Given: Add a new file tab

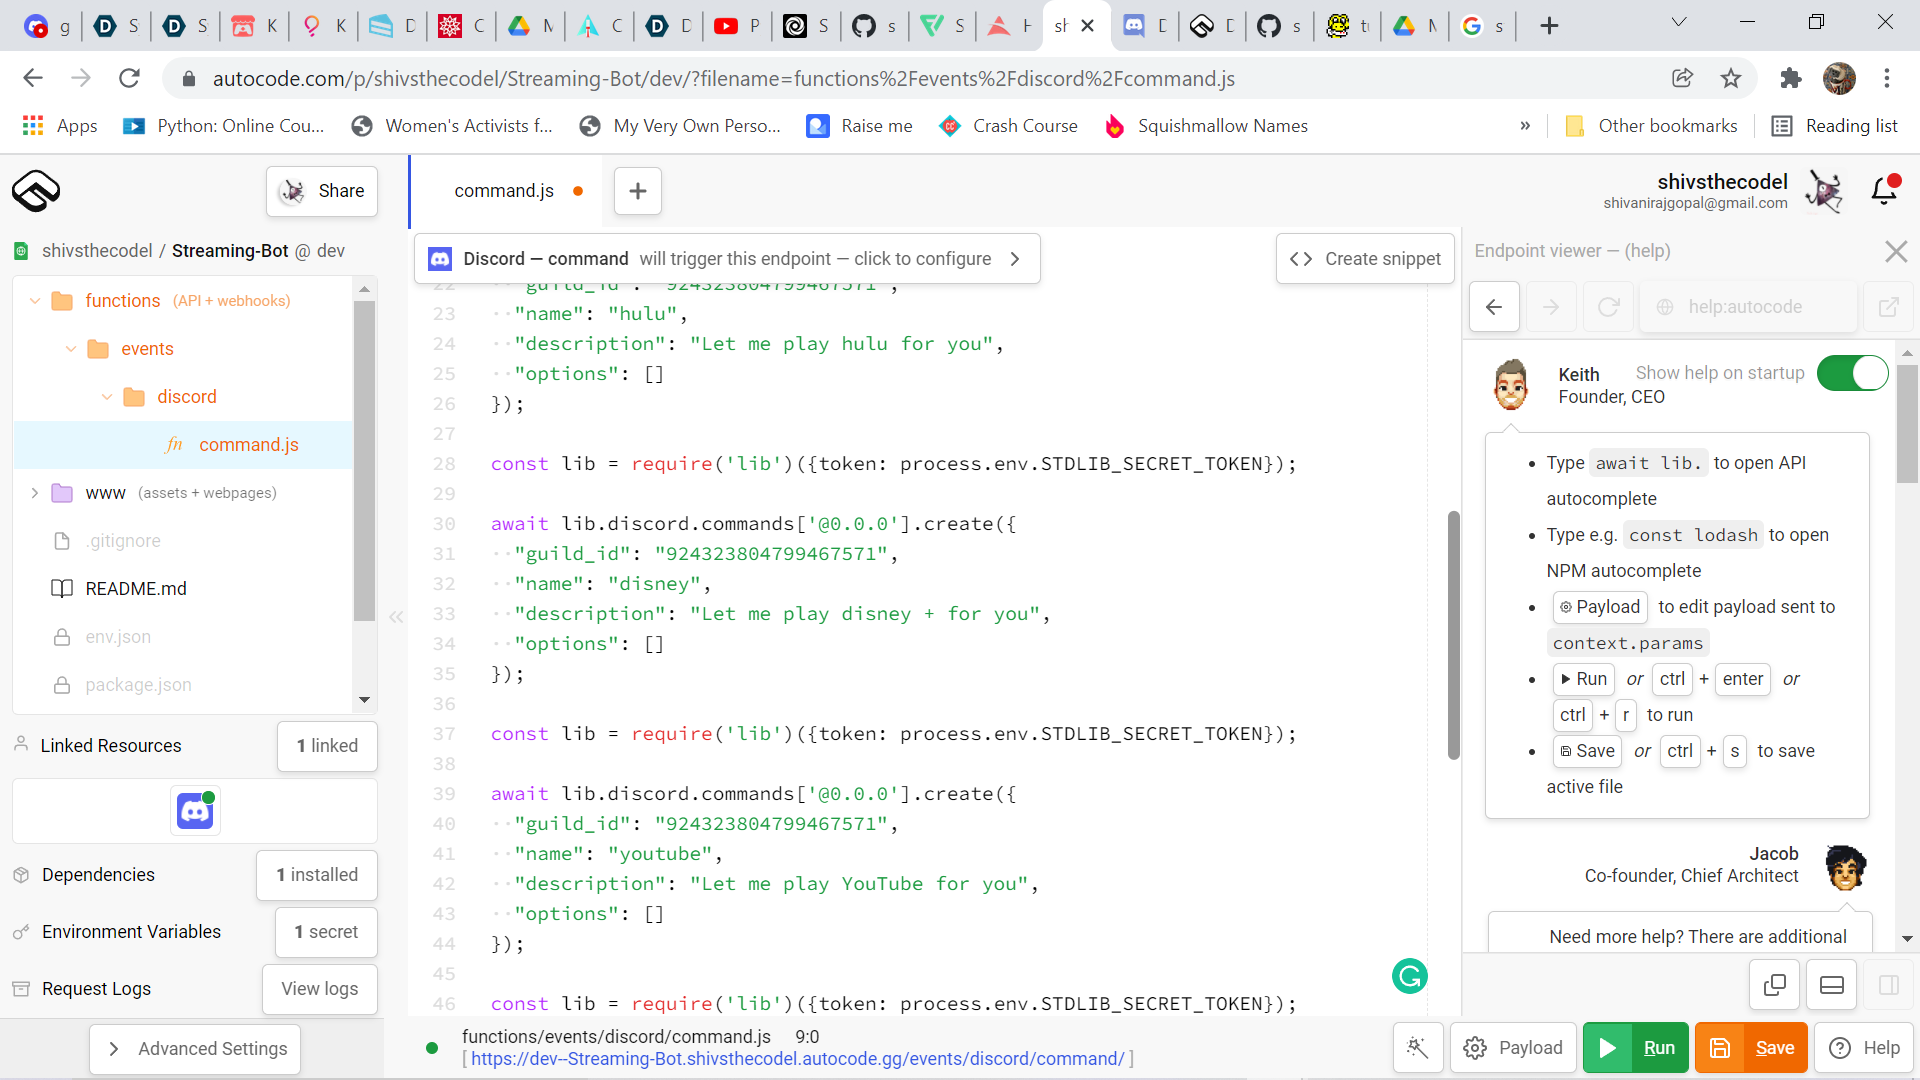Looking at the screenshot, I should click(638, 191).
